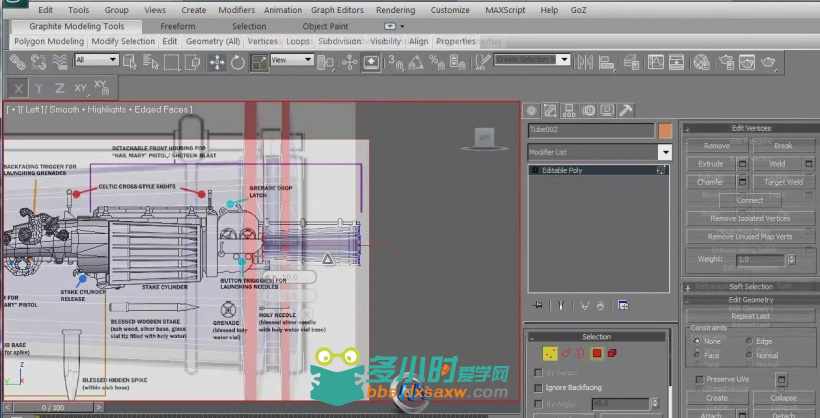The image size is (820, 418).
Task: Select Normal constraint radio button
Action: pos(749,355)
